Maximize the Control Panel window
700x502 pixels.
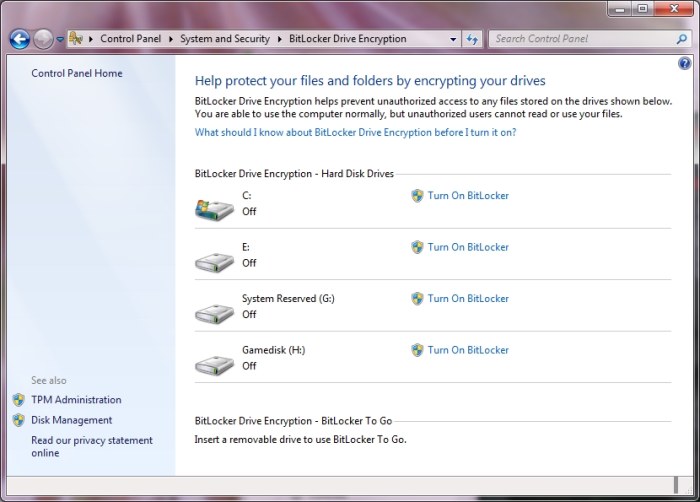click(642, 9)
